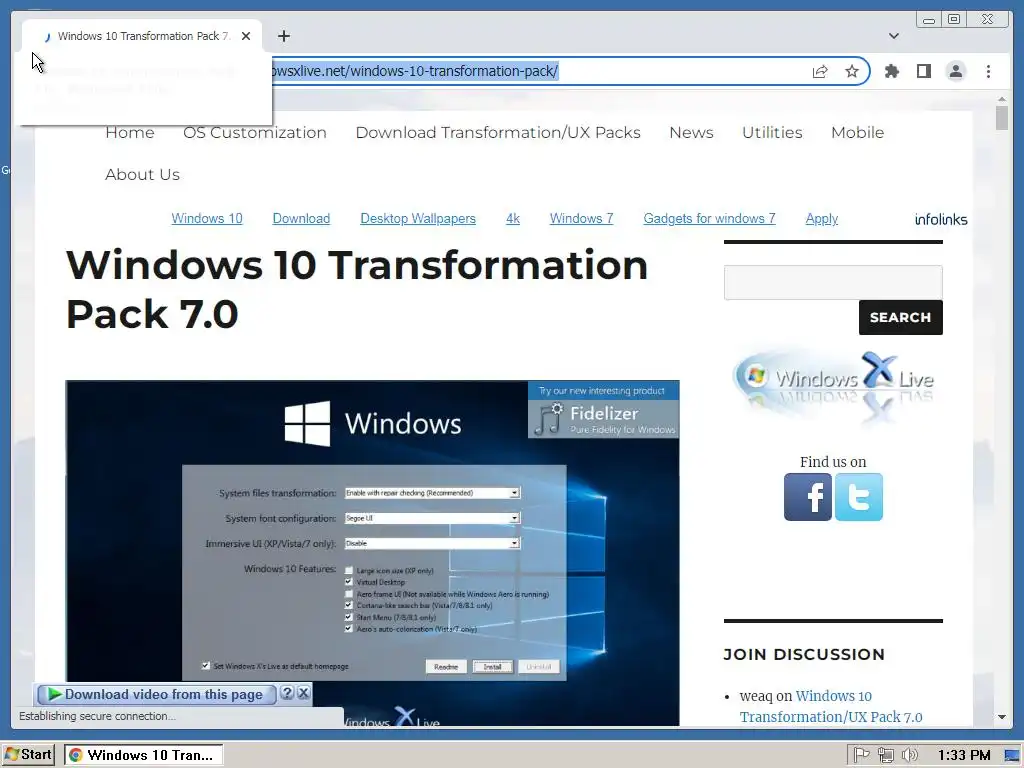Follow the Desktop Wallpapers link
The height and width of the screenshot is (768, 1024).
coord(418,219)
